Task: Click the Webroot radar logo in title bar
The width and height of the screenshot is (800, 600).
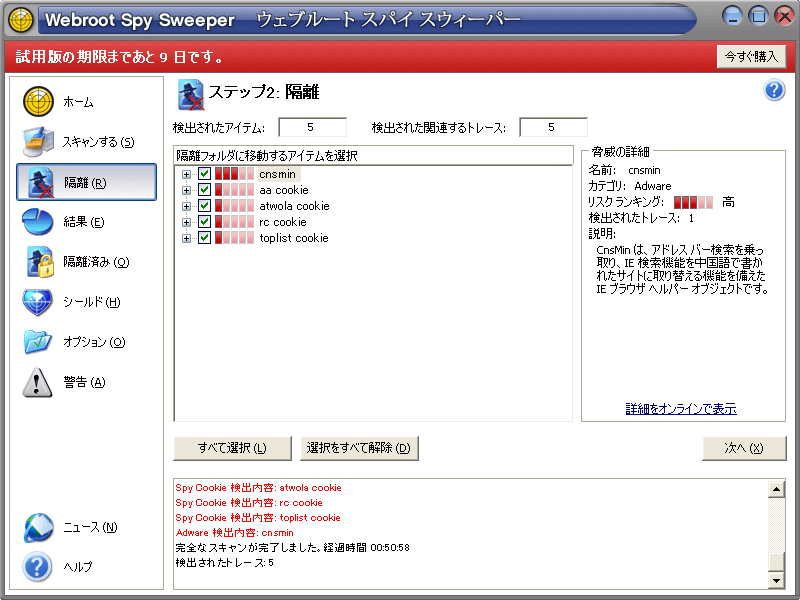Action: 21,20
